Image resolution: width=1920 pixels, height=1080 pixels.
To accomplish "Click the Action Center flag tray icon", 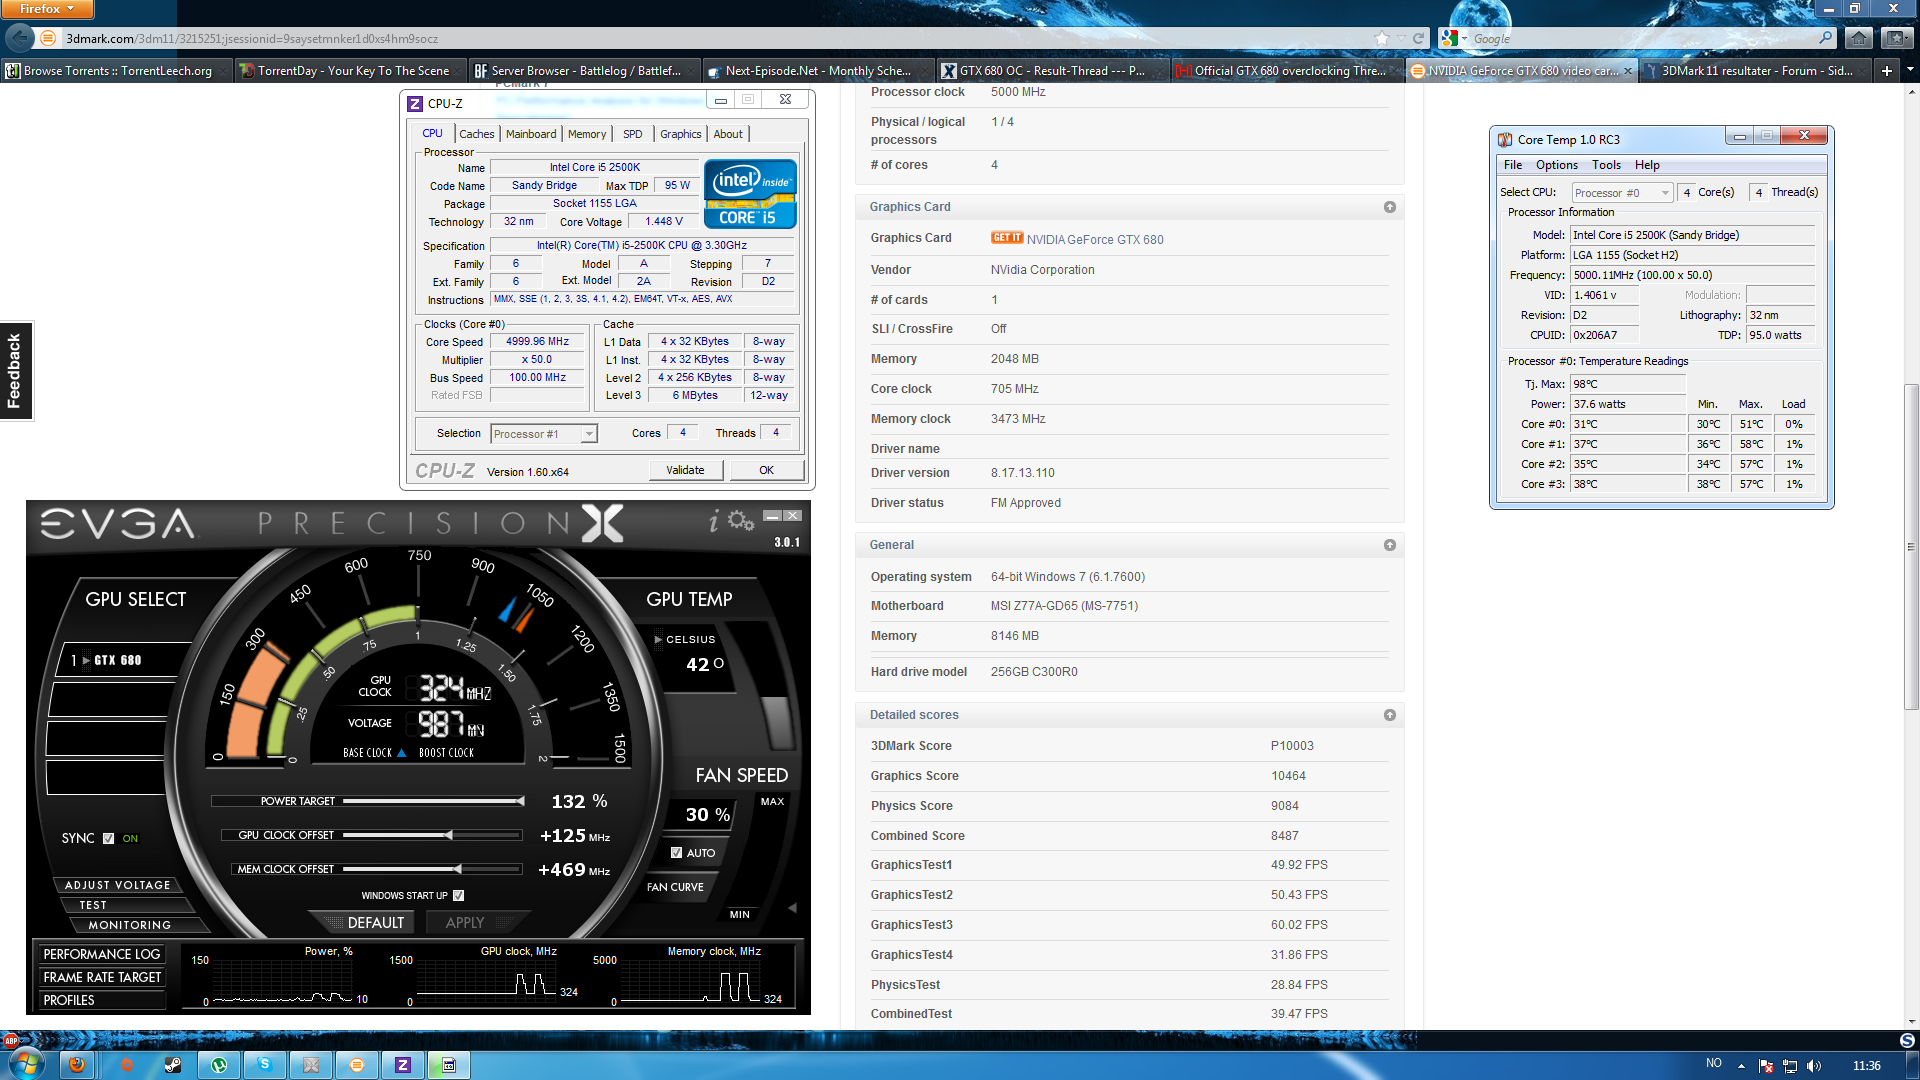I will (x=1766, y=1066).
